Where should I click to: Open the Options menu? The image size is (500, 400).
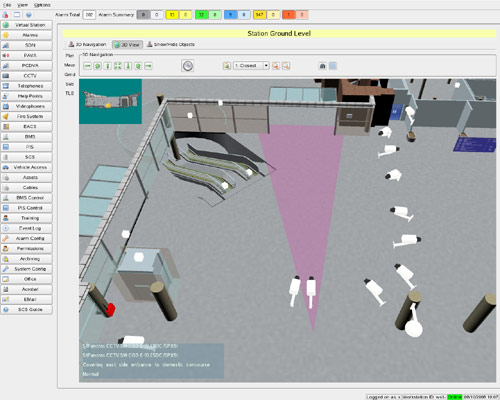coord(42,5)
